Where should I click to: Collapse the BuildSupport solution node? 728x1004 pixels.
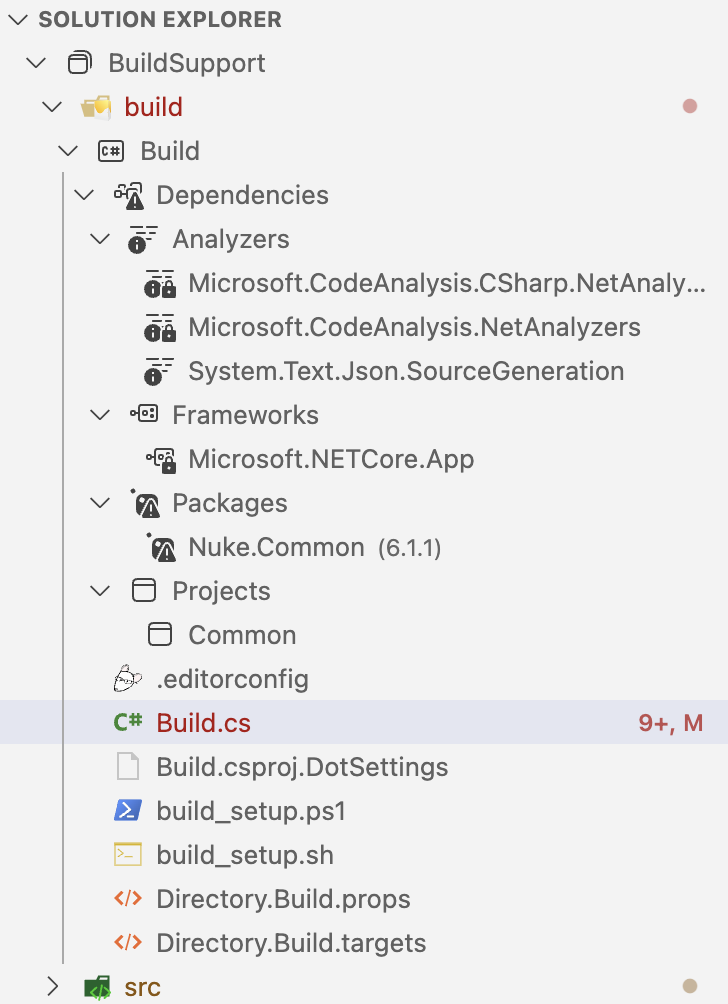click(35, 62)
